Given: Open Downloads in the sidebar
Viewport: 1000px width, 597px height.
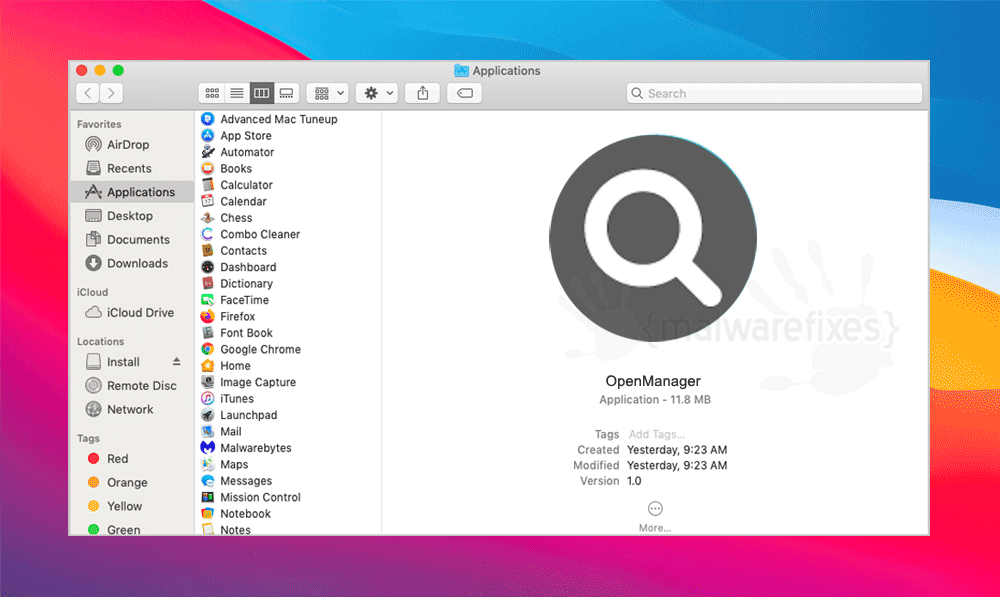Looking at the screenshot, I should (x=131, y=263).
